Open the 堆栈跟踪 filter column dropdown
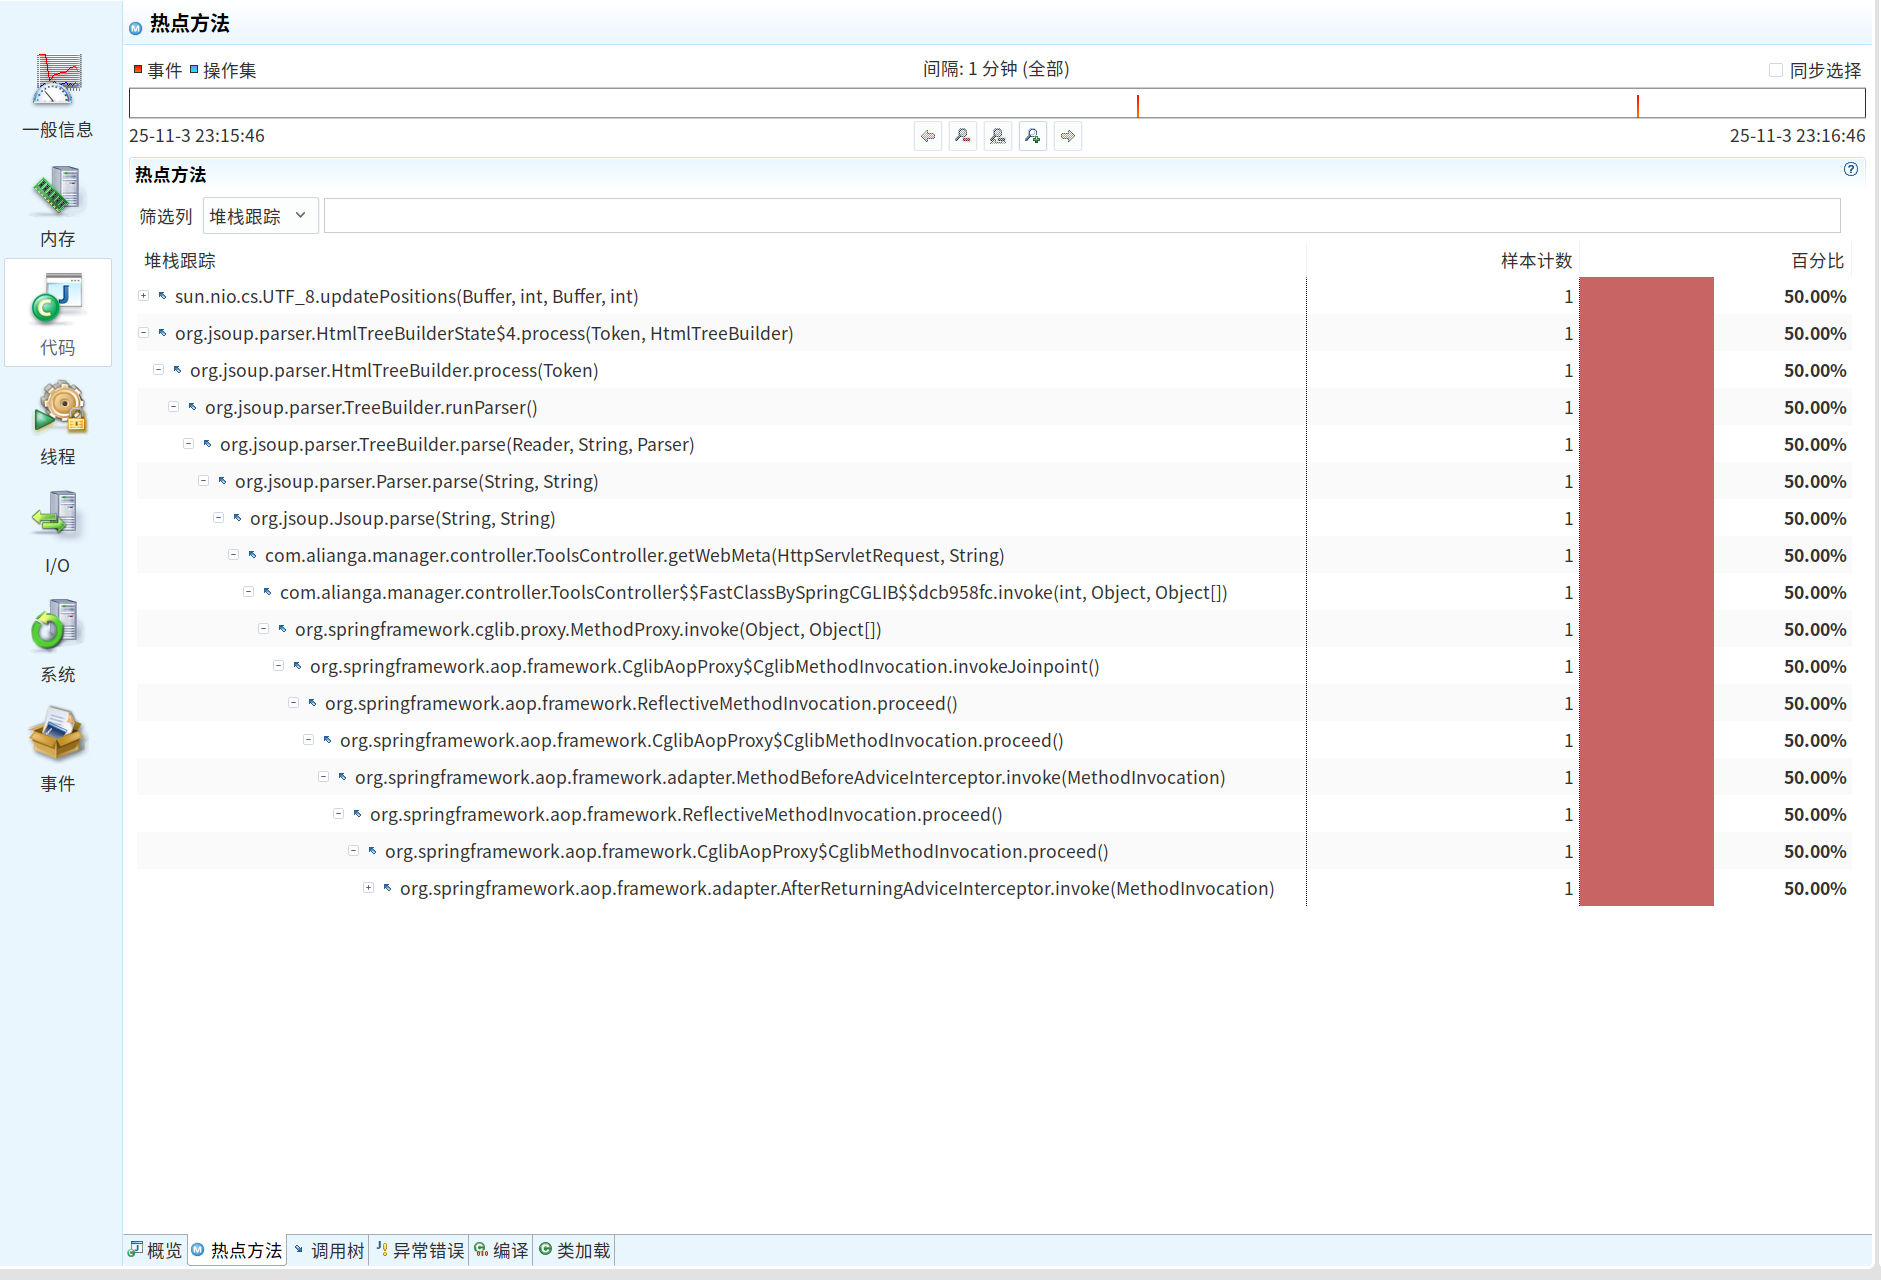The image size is (1881, 1280). click(260, 216)
